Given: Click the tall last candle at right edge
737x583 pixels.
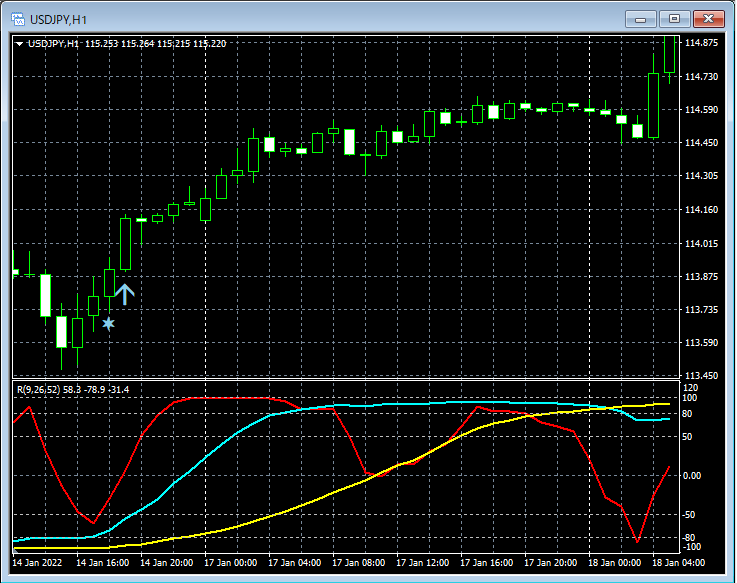Looking at the screenshot, I should point(670,53).
